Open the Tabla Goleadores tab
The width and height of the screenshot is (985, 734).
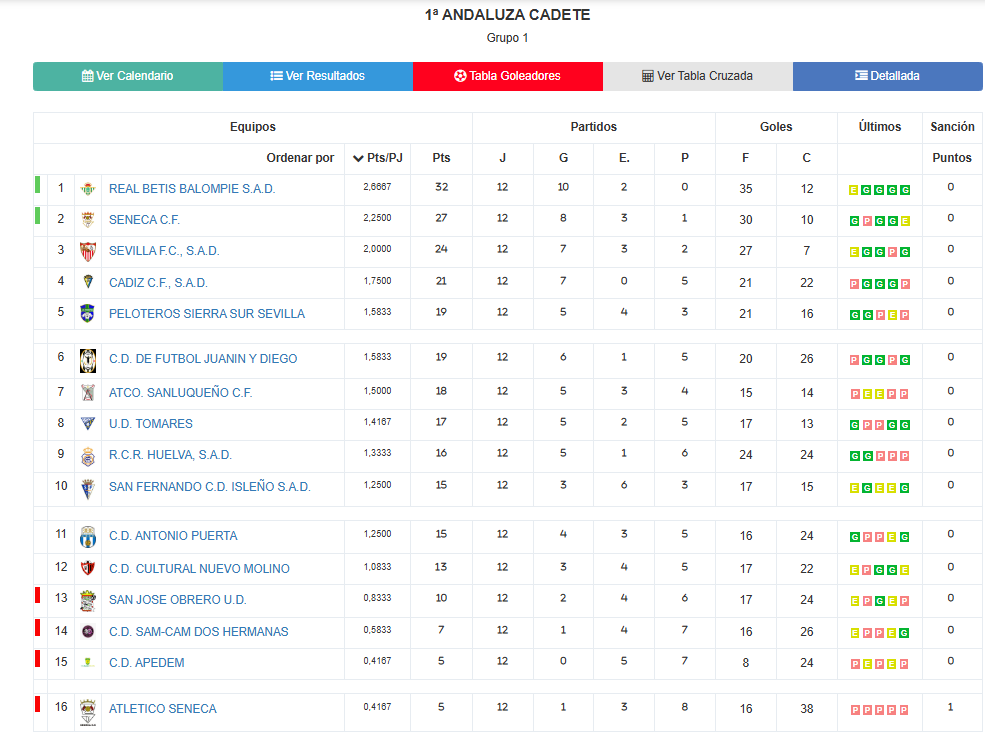pyautogui.click(x=508, y=76)
